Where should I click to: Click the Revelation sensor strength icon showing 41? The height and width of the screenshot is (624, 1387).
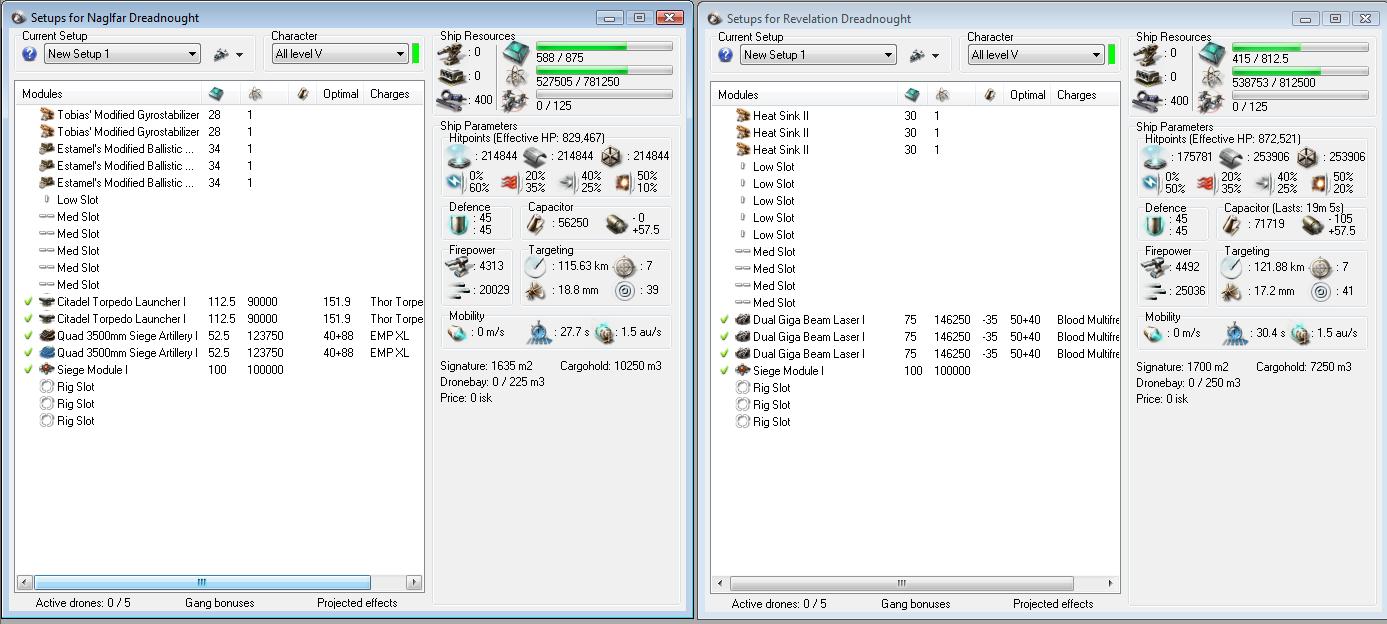[1322, 292]
